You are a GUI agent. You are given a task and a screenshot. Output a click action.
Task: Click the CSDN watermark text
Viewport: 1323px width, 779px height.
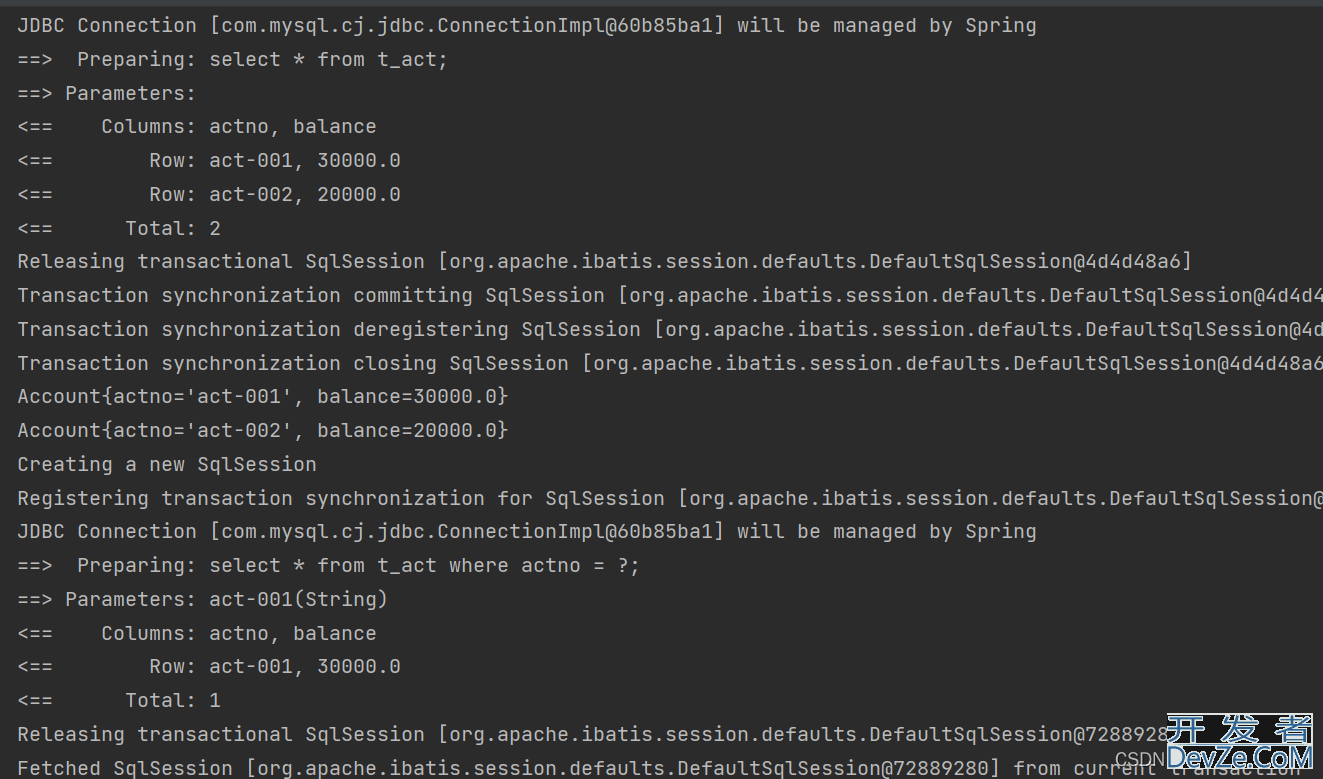pyautogui.click(x=1140, y=759)
